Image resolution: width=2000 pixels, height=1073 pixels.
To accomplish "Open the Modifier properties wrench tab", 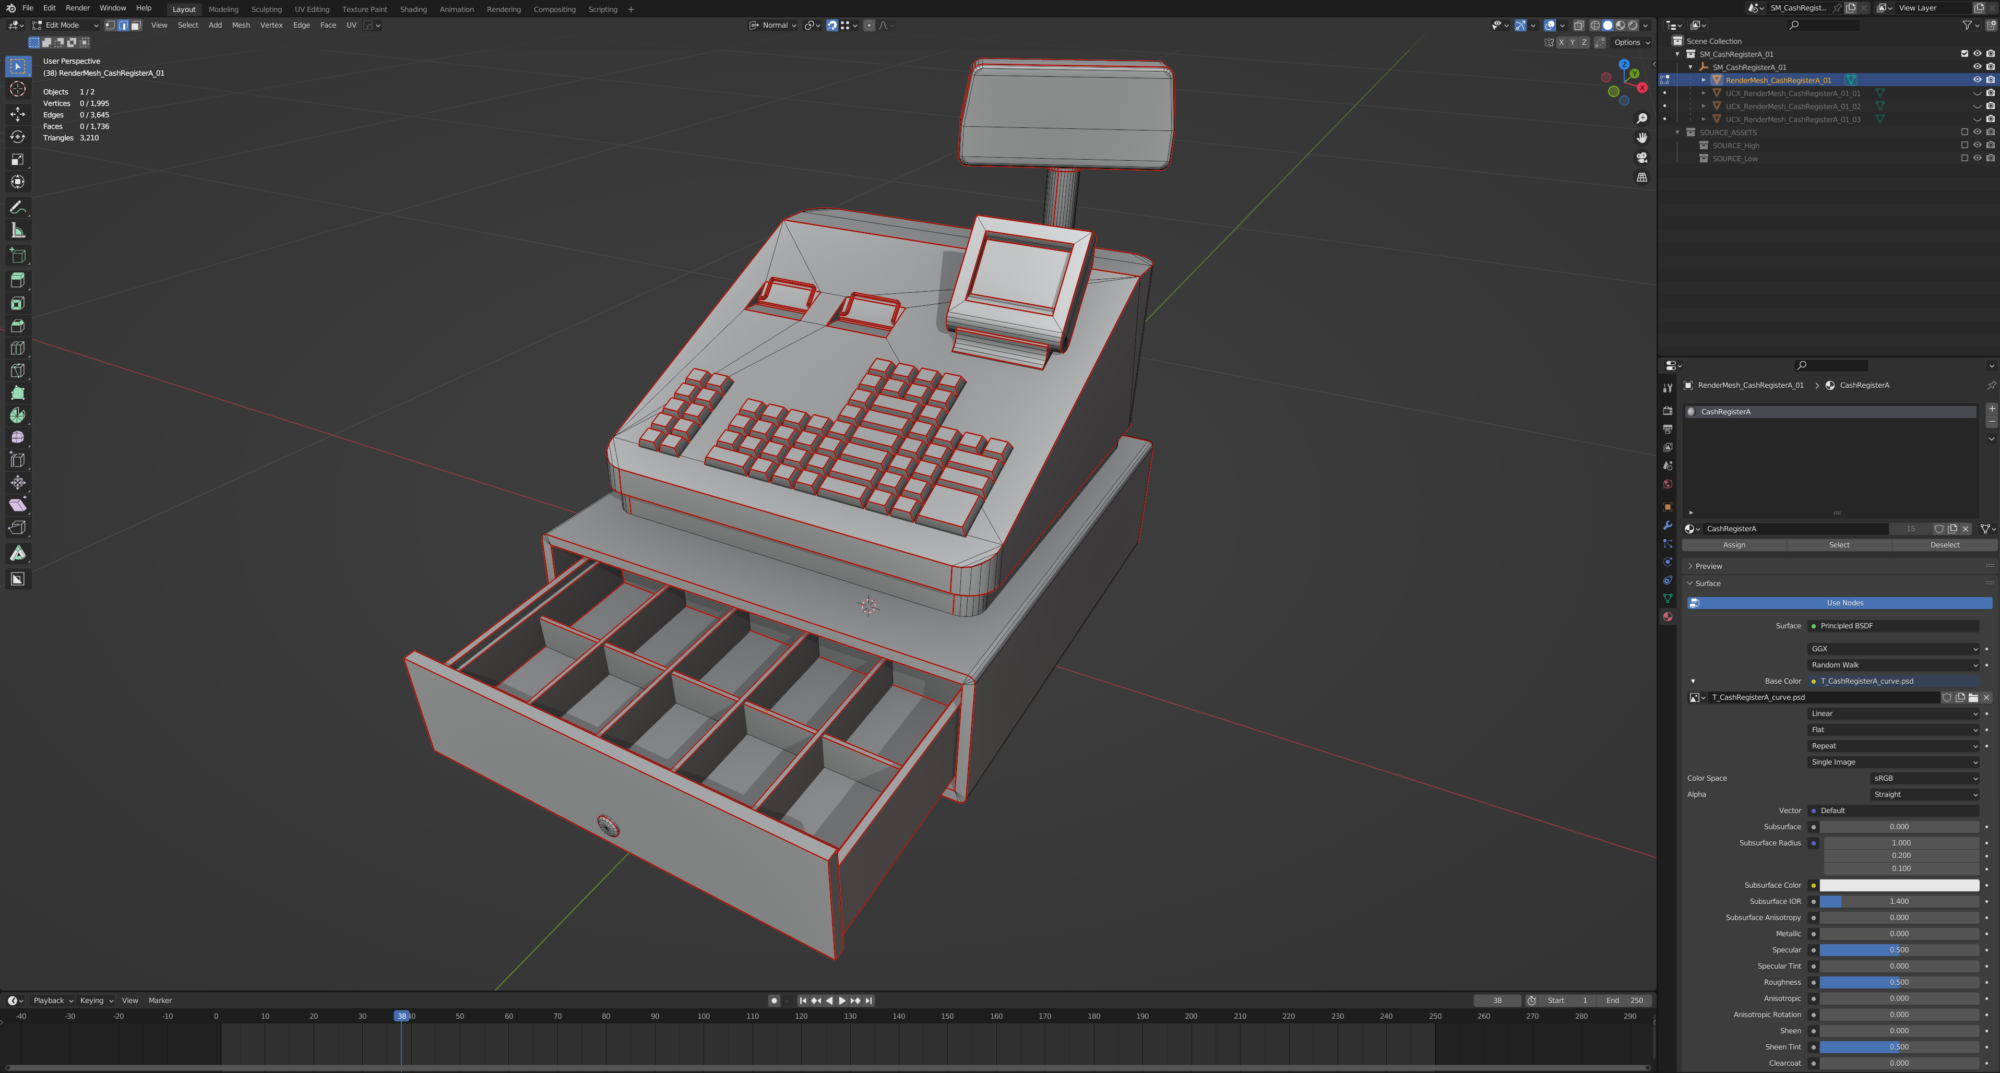I will (x=1667, y=525).
